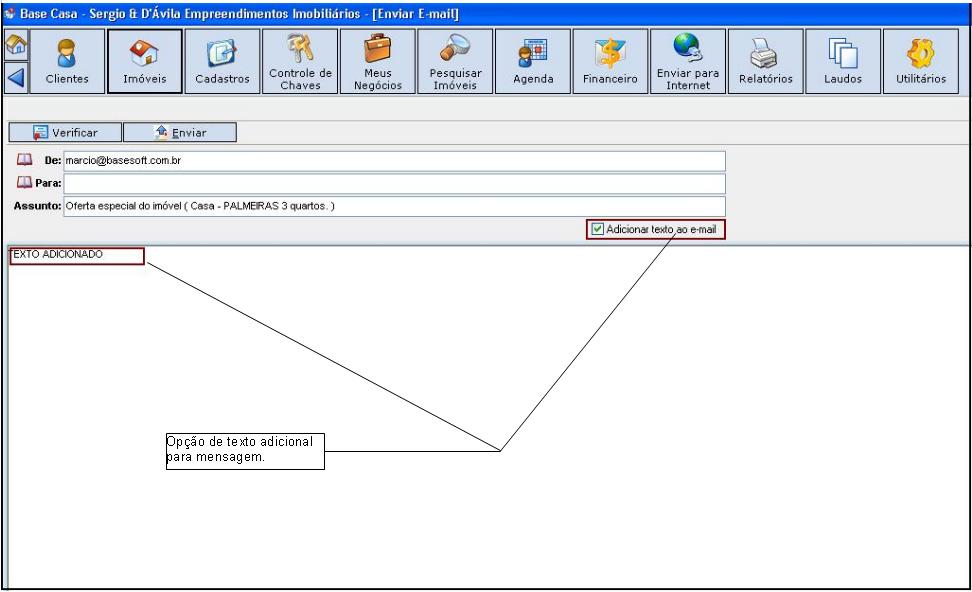Click the back arrow in top-left
The image size is (972, 592).
click(x=14, y=76)
